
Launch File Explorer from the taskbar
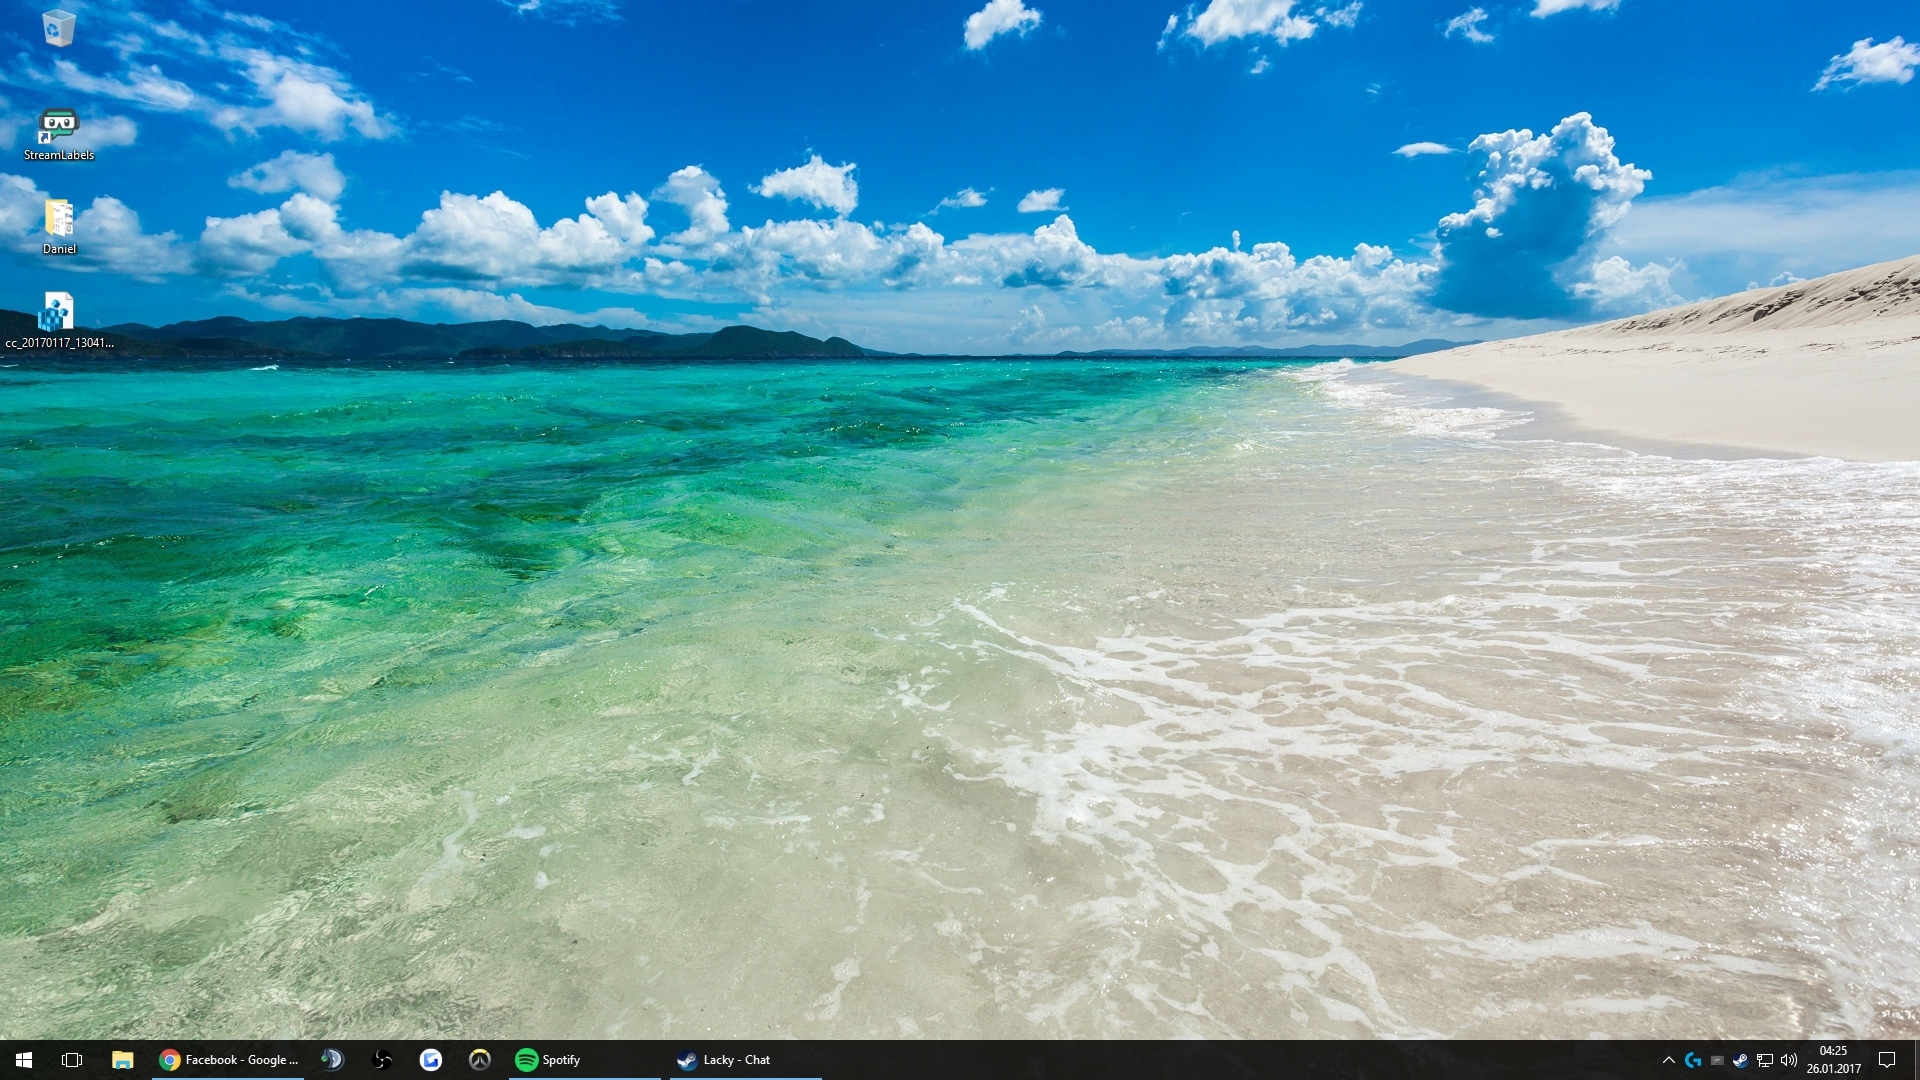pos(122,1060)
